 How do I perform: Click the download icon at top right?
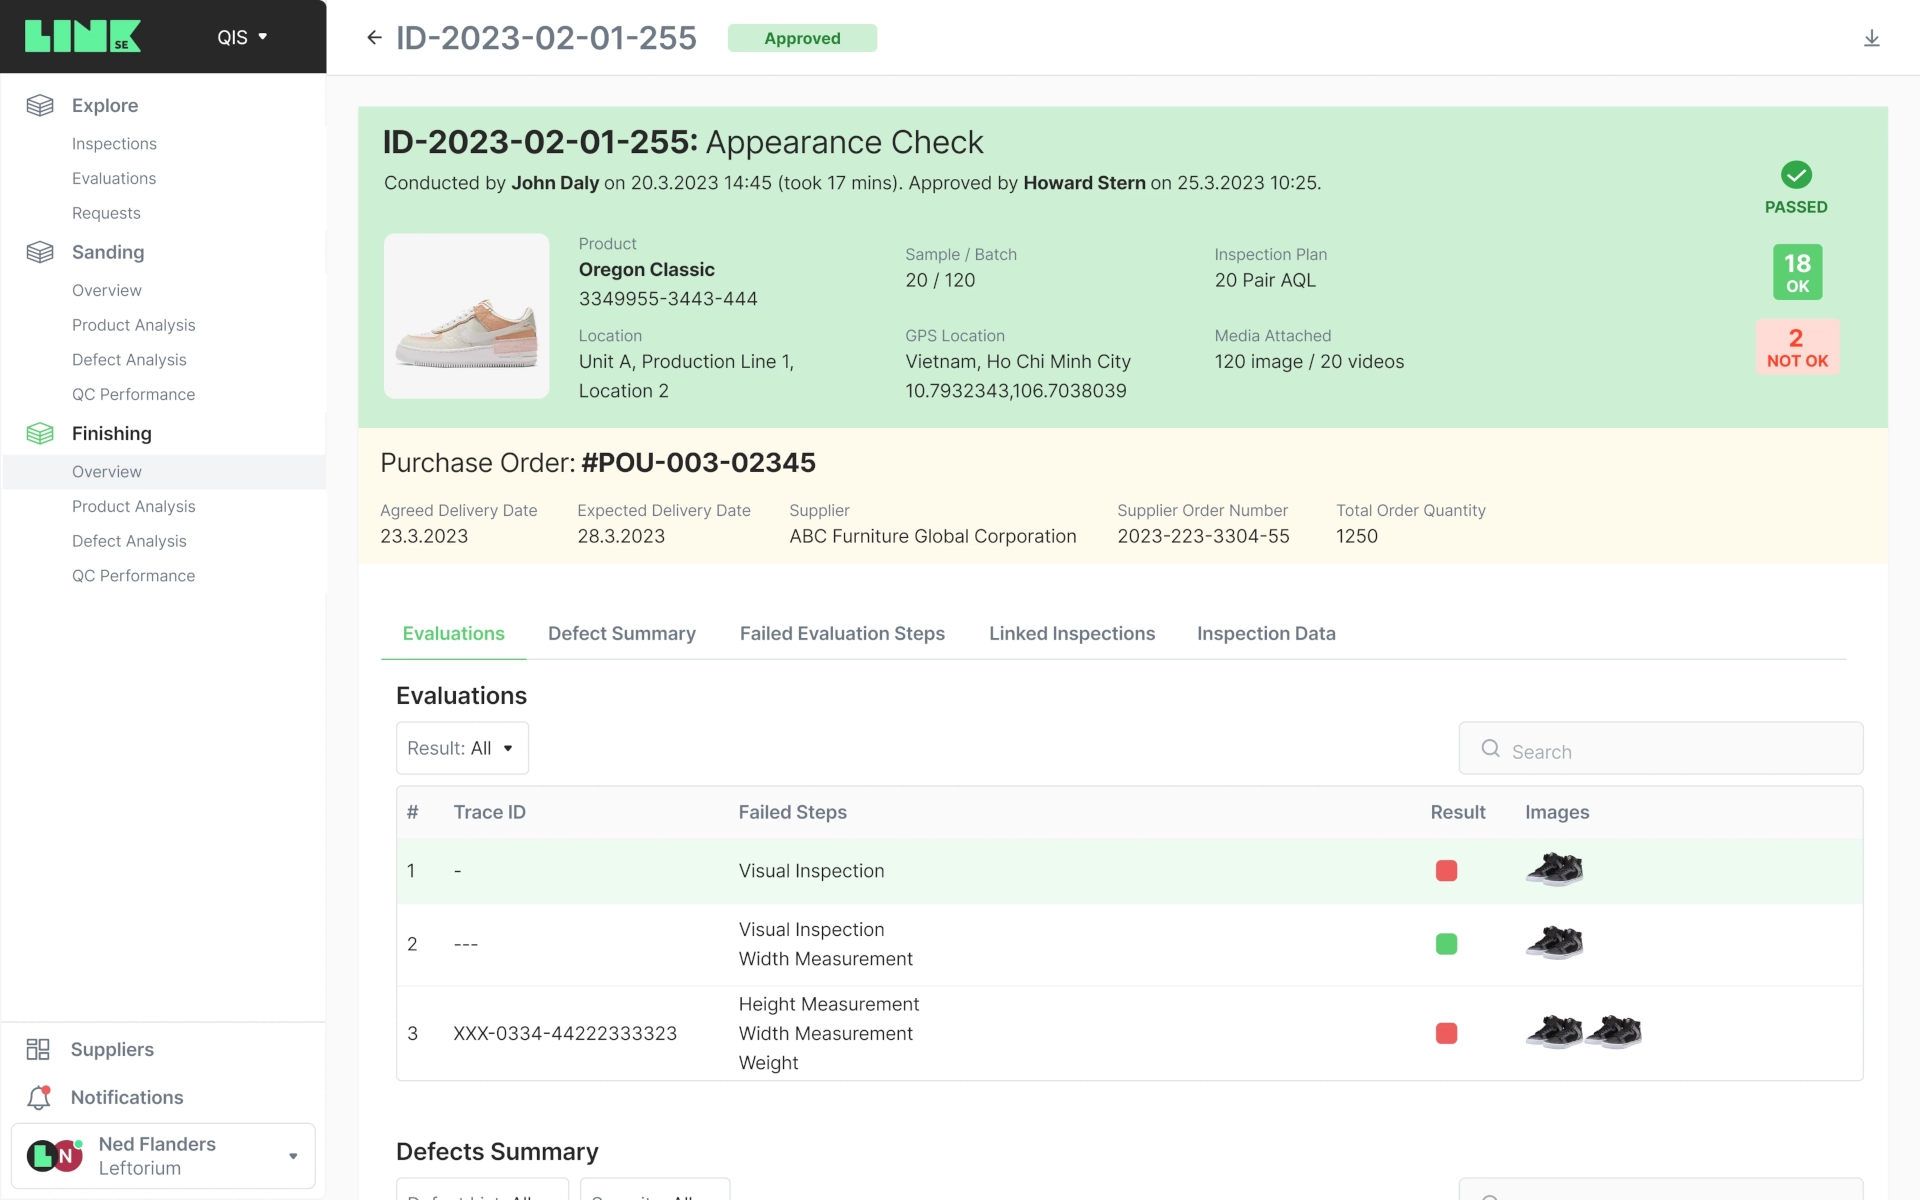point(1871,38)
